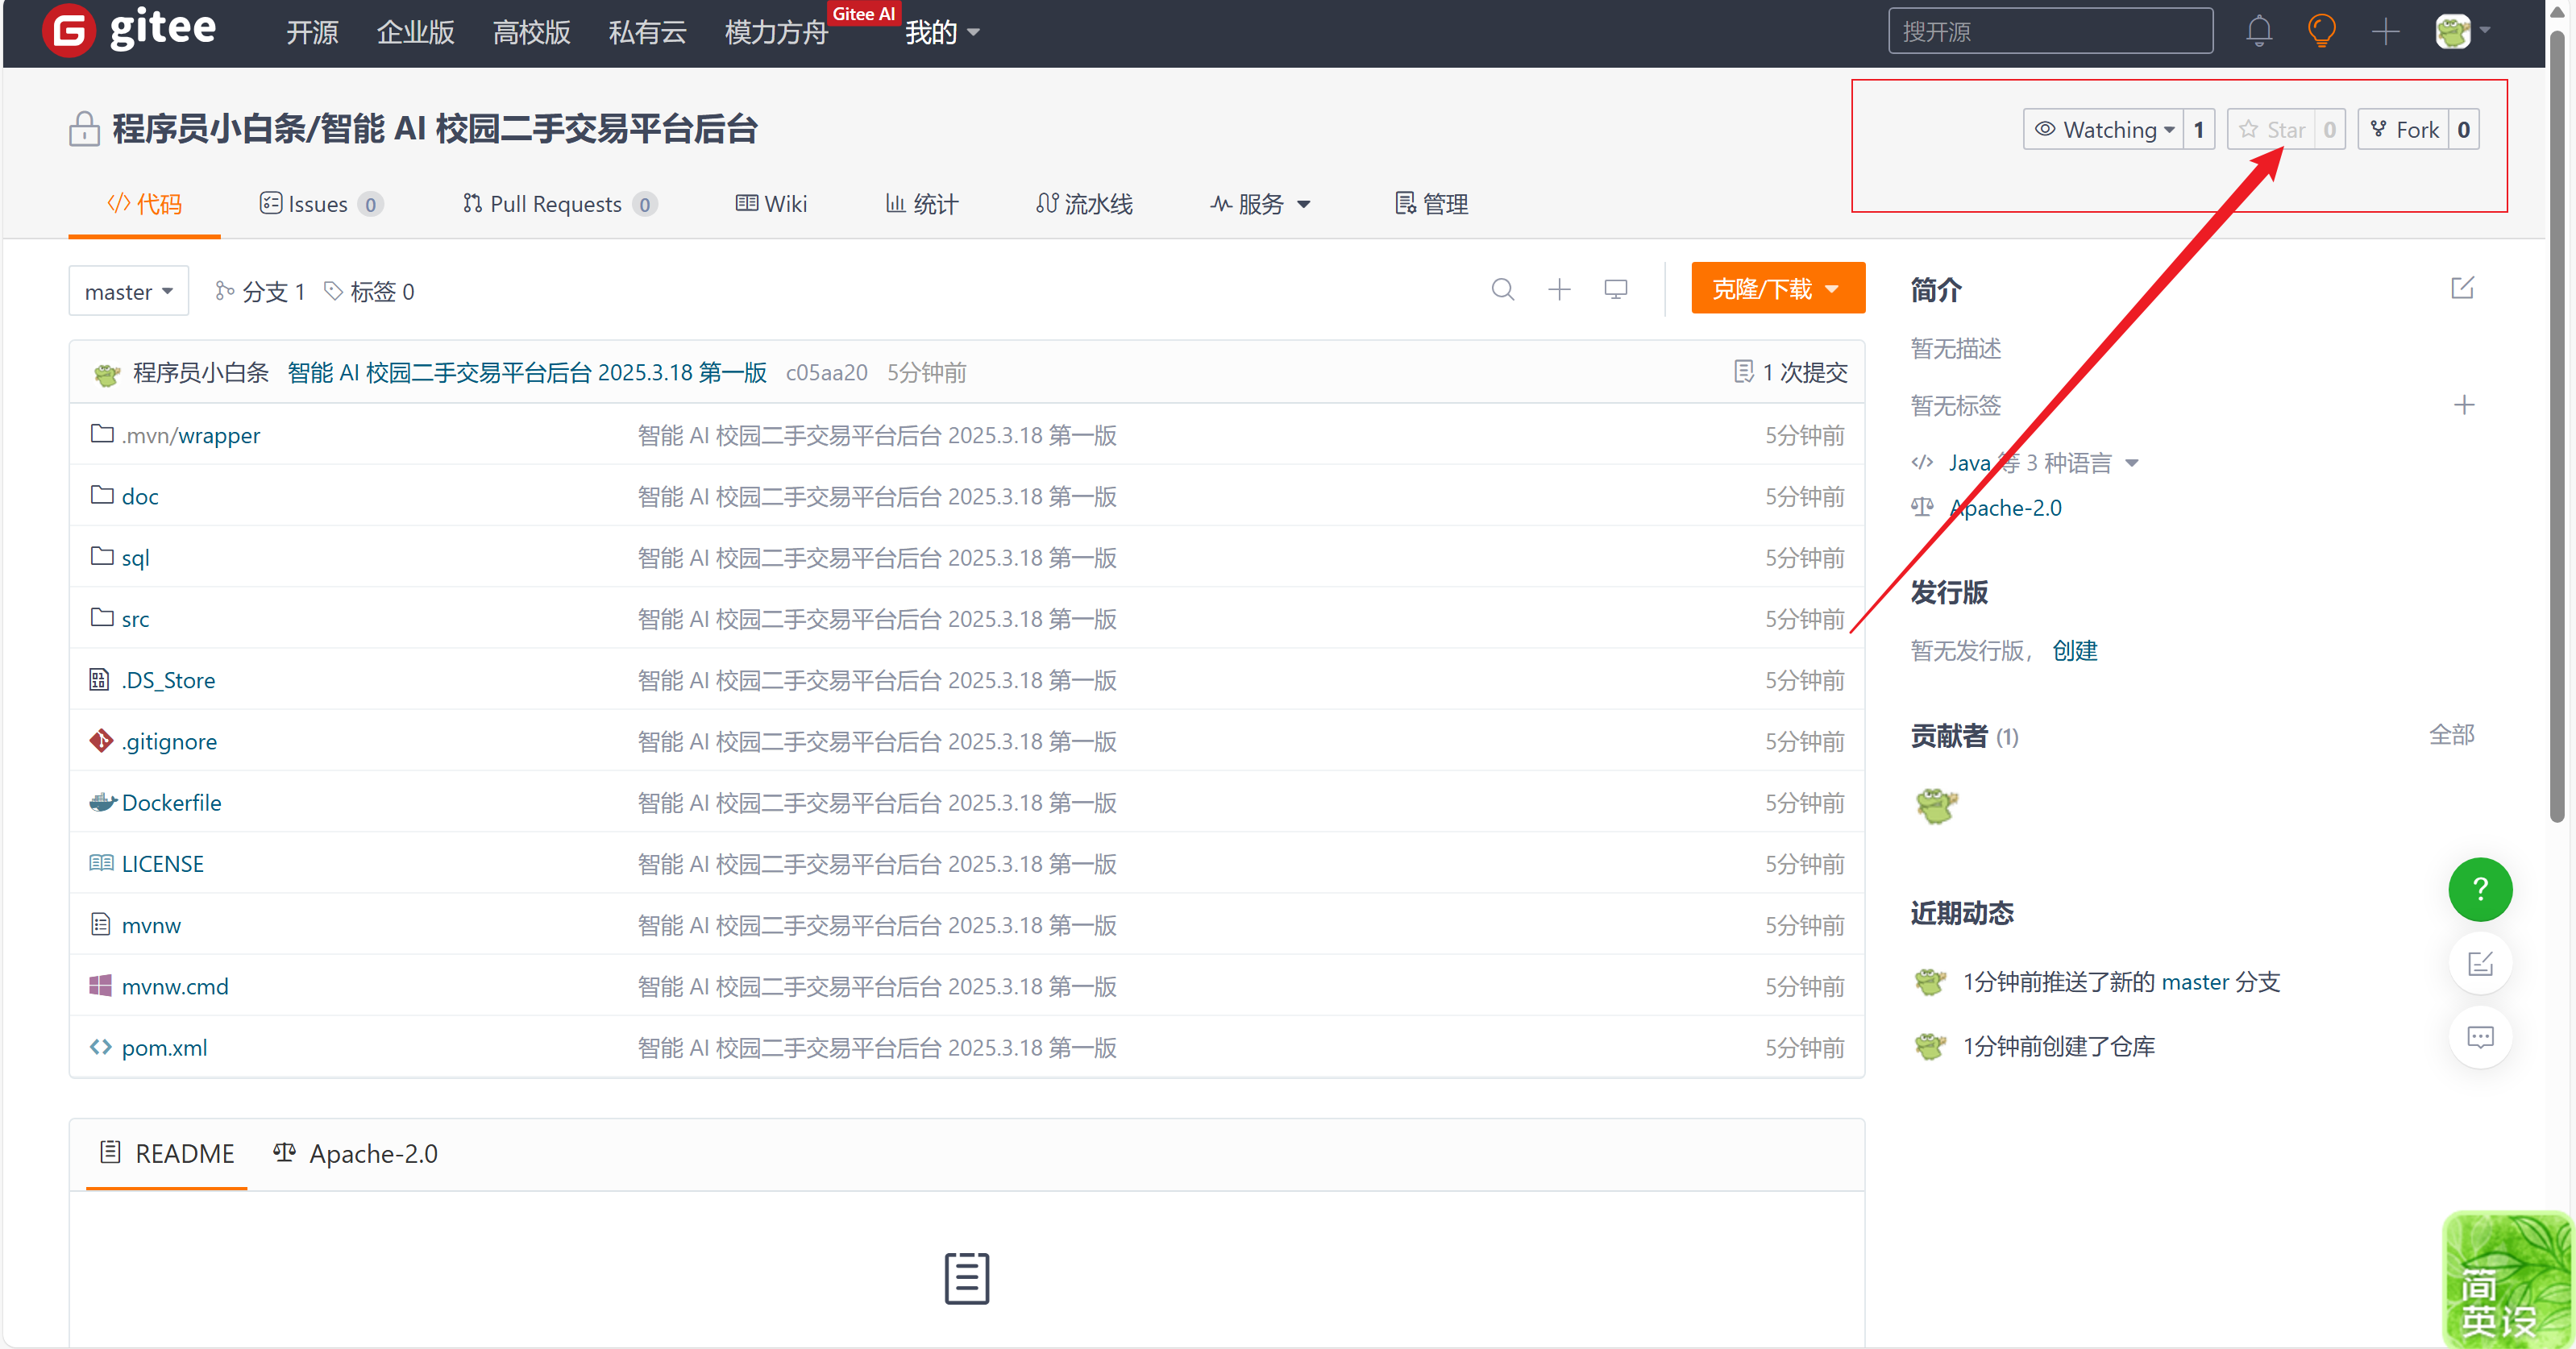This screenshot has height=1349, width=2576.
Task: Star this repository
Action: pyautogui.click(x=2272, y=130)
